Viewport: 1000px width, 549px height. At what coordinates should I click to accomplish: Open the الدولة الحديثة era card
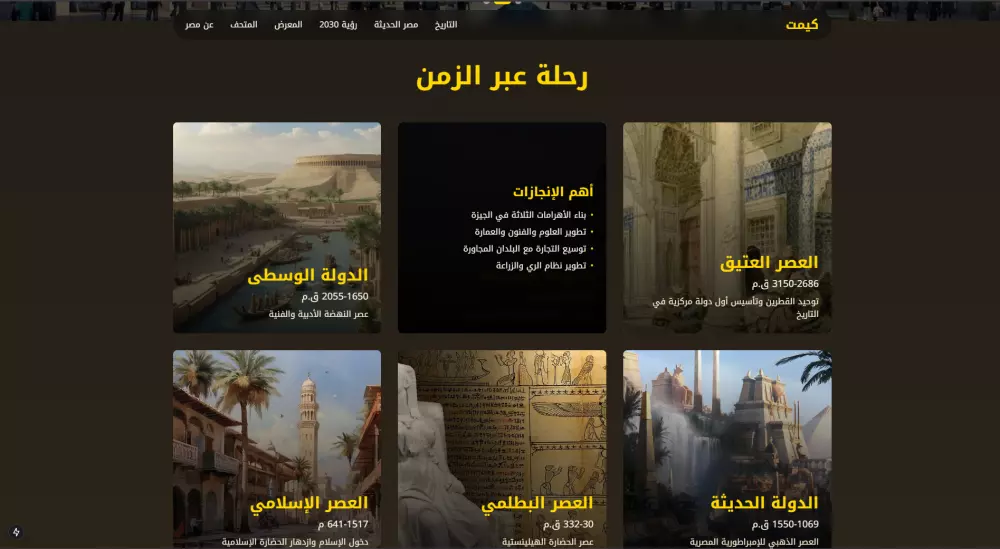[727, 449]
